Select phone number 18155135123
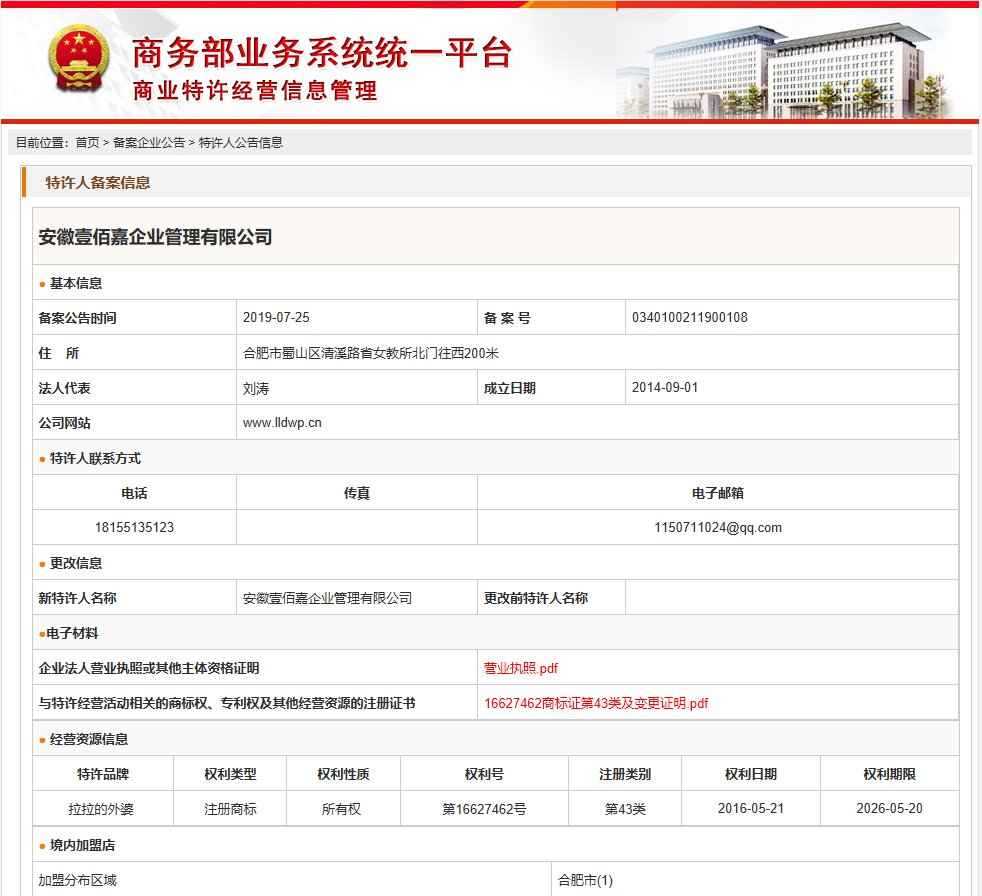The width and height of the screenshot is (982, 896). click(x=134, y=527)
